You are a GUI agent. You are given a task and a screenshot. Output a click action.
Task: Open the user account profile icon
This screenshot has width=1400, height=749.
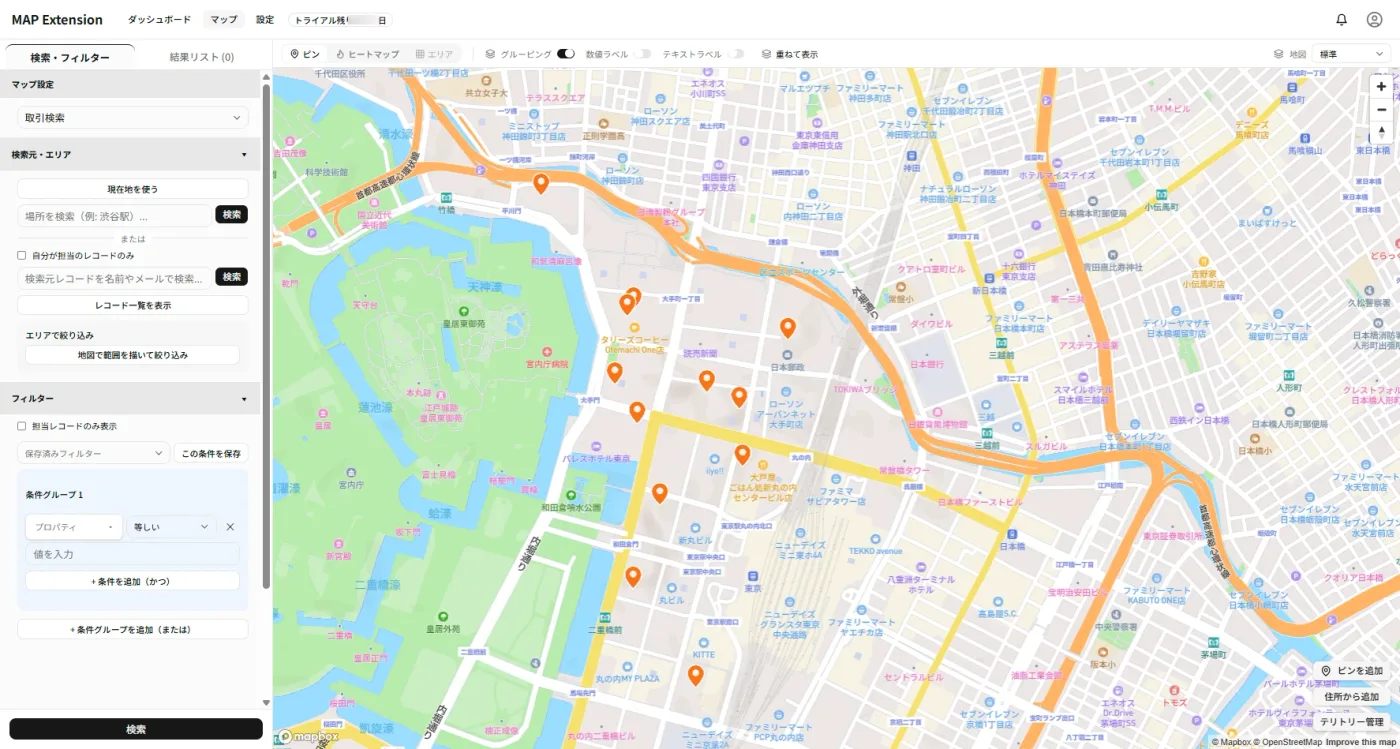coord(1374,20)
